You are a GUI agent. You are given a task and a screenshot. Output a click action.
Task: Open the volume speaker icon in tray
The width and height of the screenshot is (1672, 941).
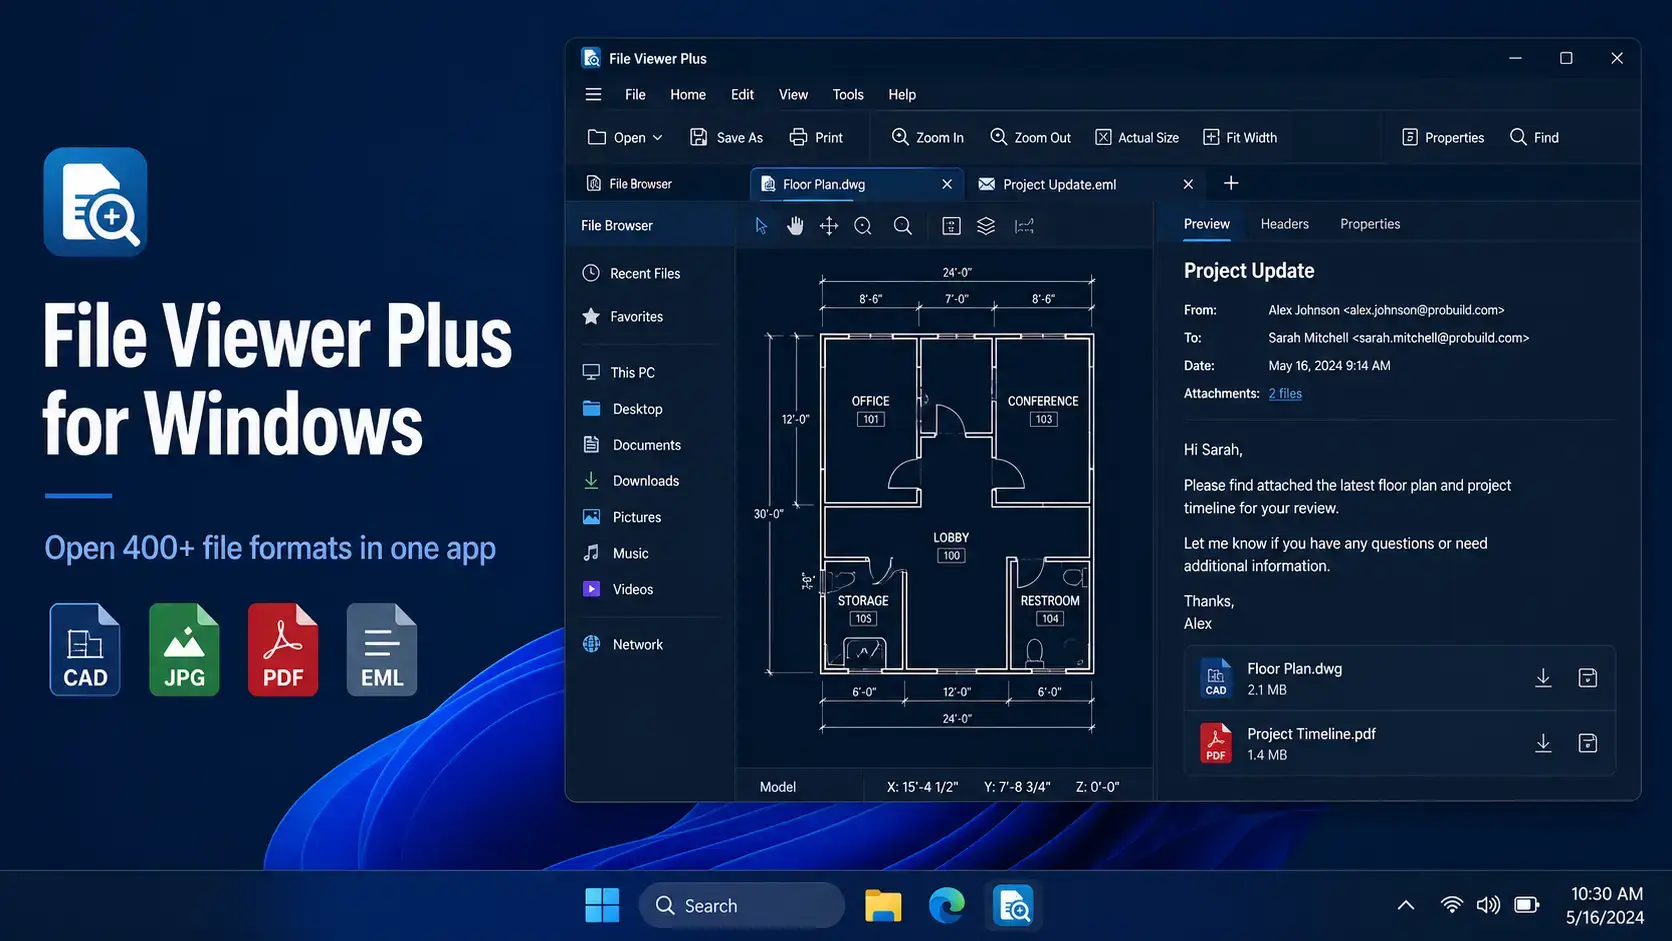[1488, 905]
